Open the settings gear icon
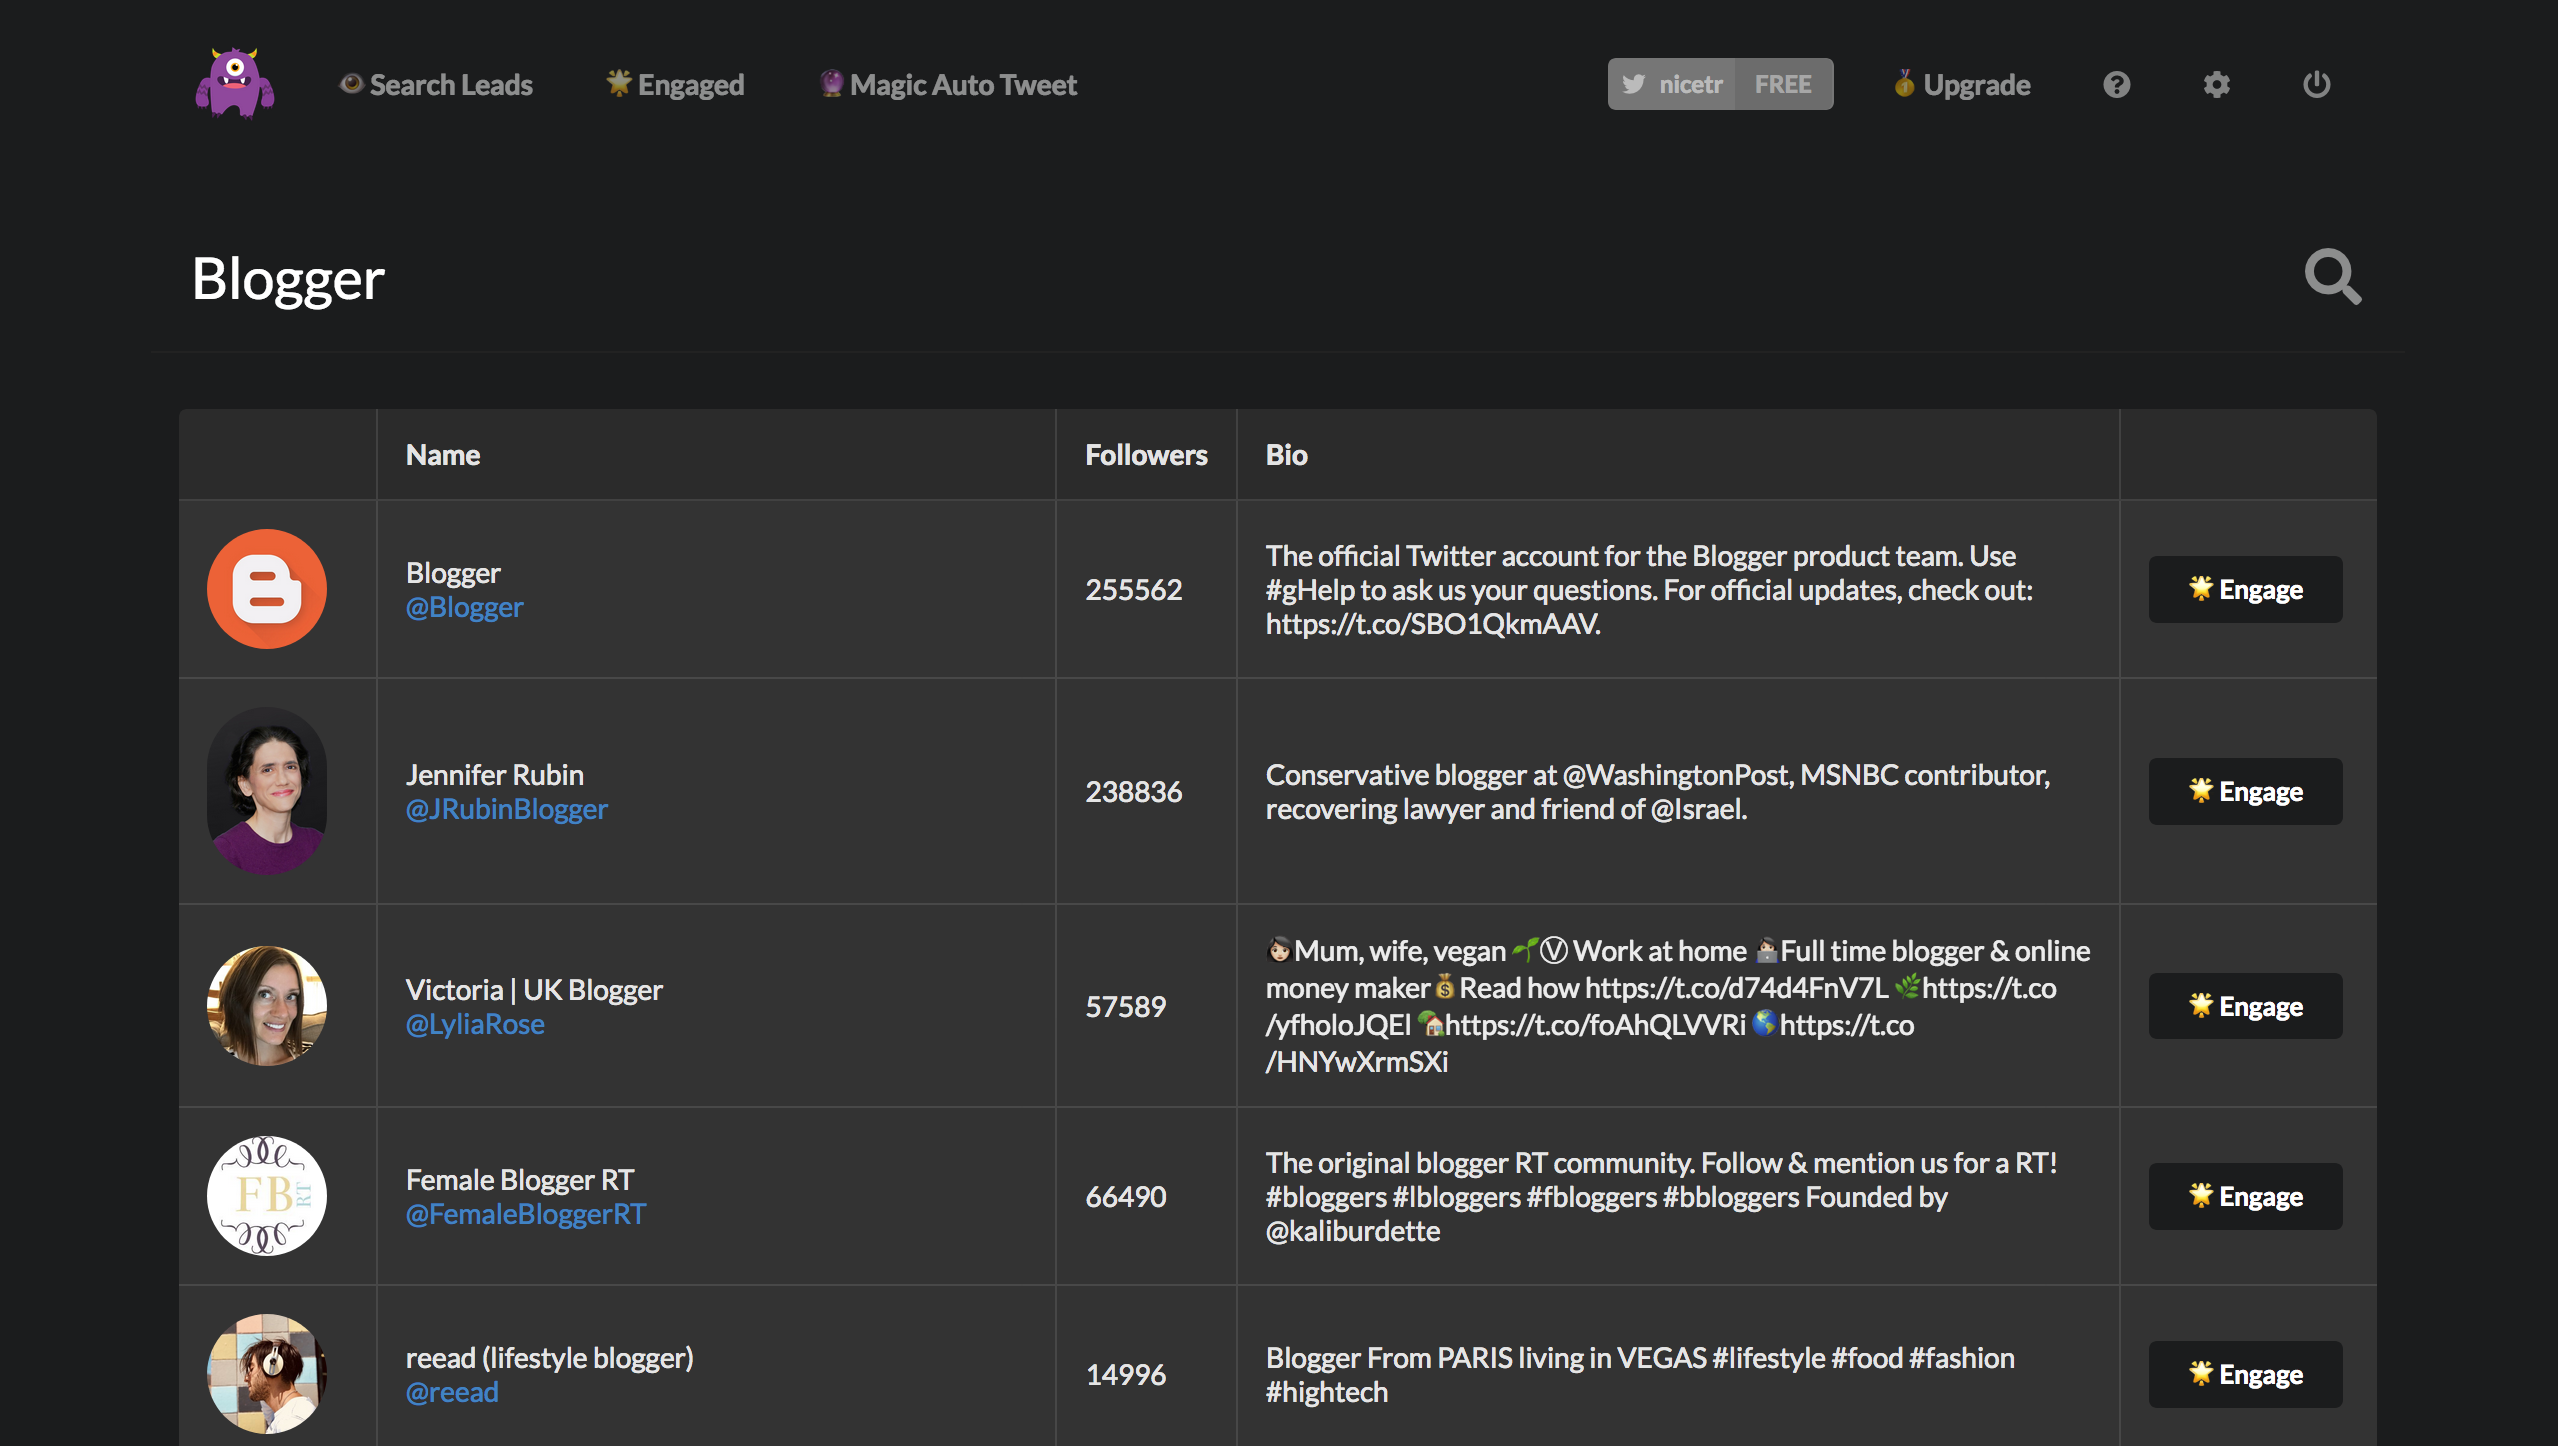This screenshot has height=1446, width=2558. pyautogui.click(x=2216, y=85)
